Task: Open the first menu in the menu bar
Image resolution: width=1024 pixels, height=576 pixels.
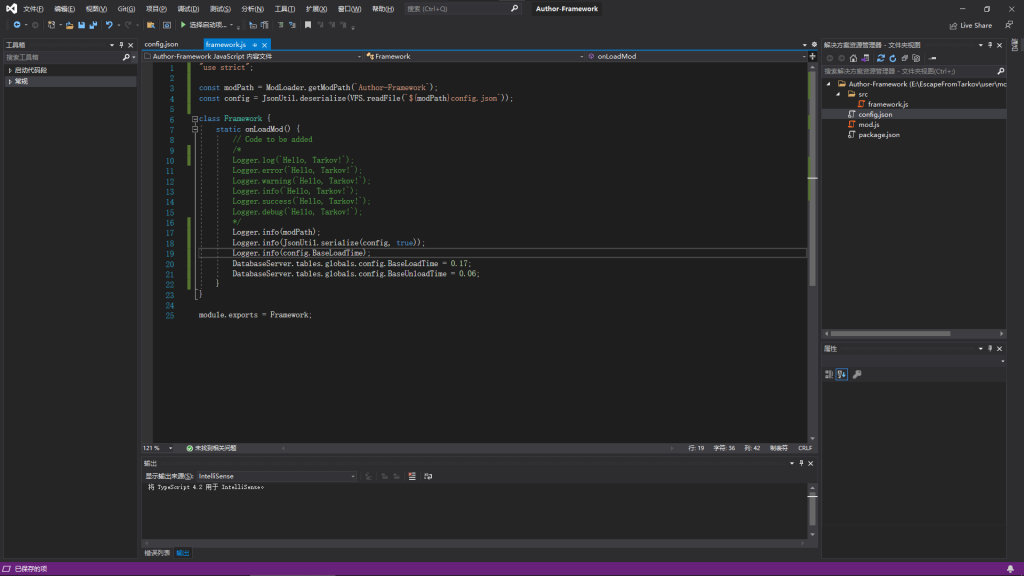Action: pyautogui.click(x=33, y=9)
